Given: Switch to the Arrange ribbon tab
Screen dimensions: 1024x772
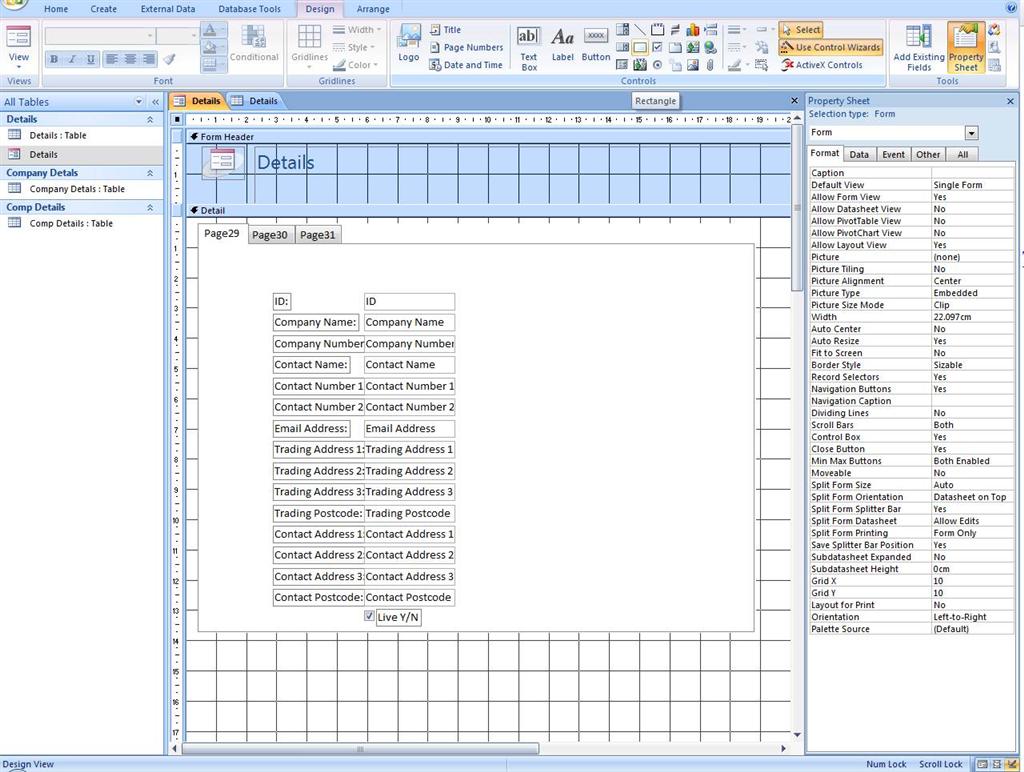Looking at the screenshot, I should pyautogui.click(x=372, y=9).
